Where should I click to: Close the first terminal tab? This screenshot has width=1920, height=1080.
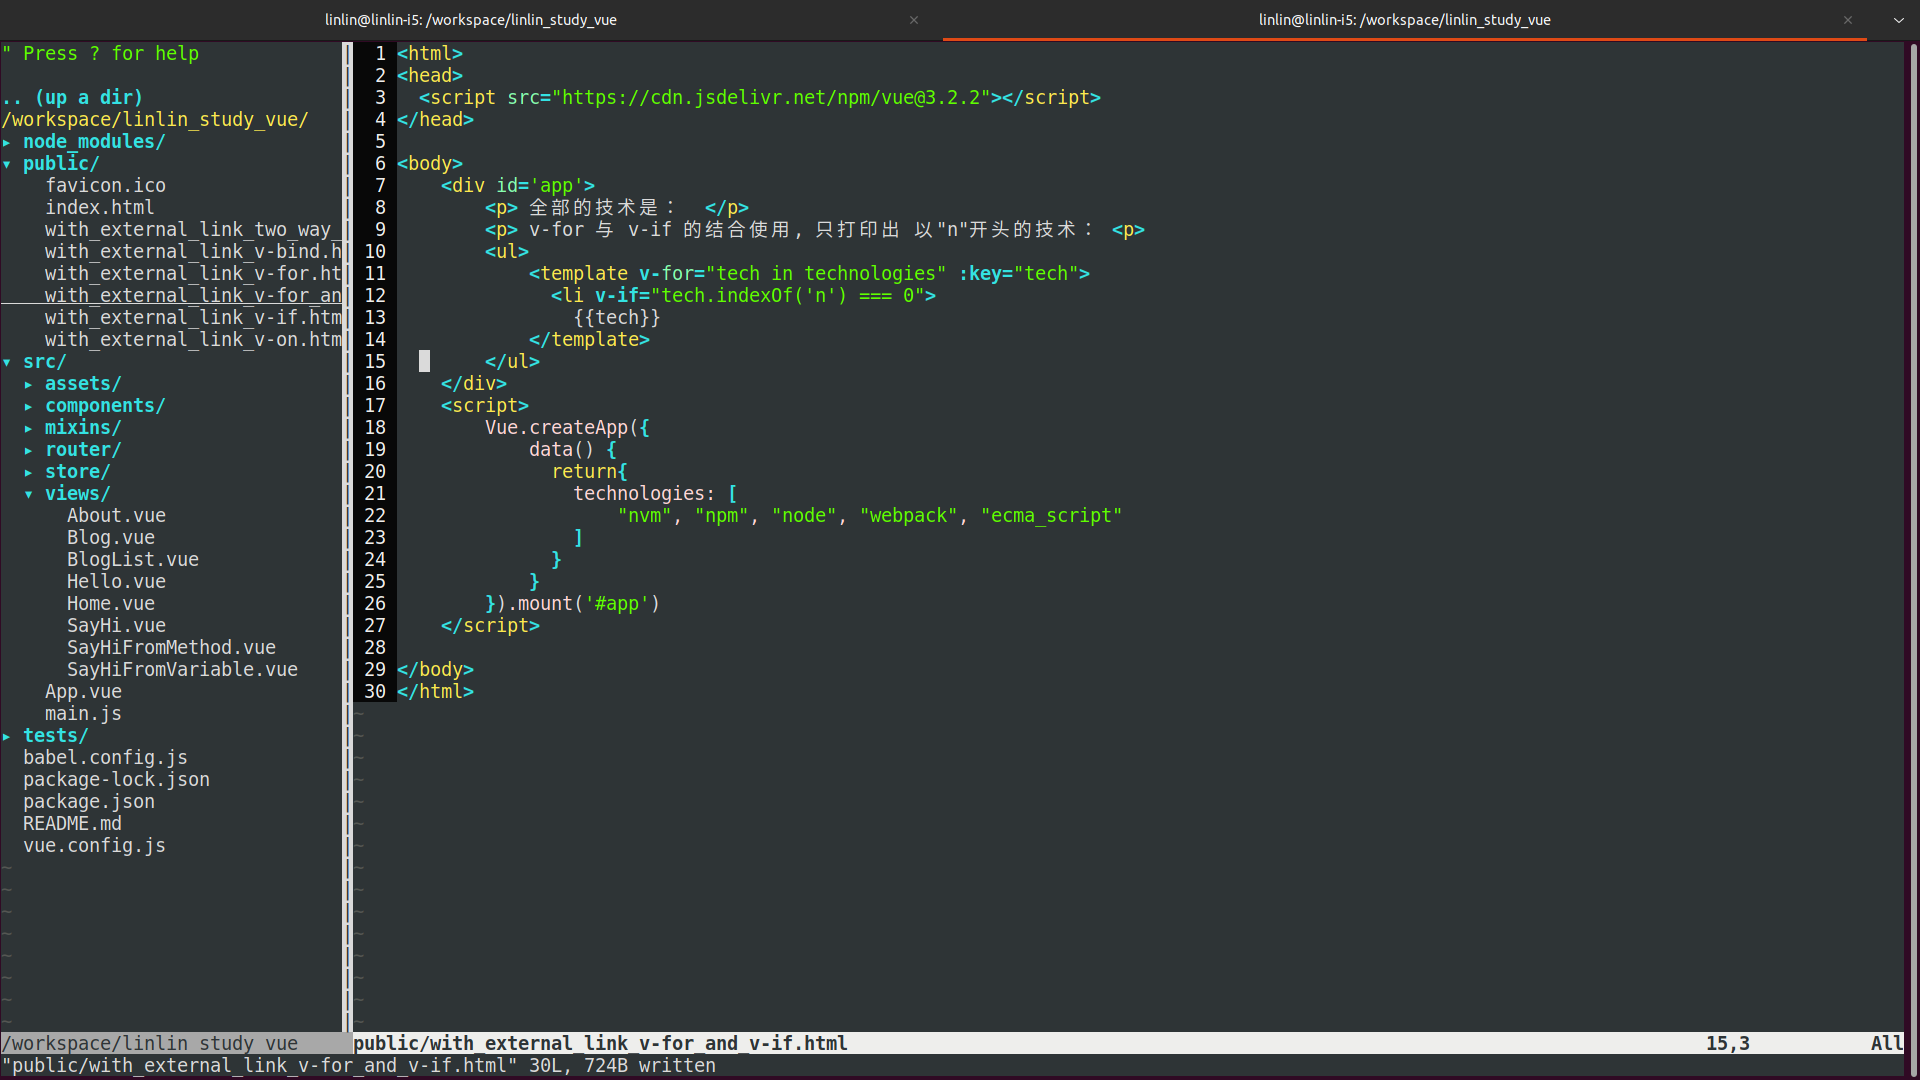point(913,20)
